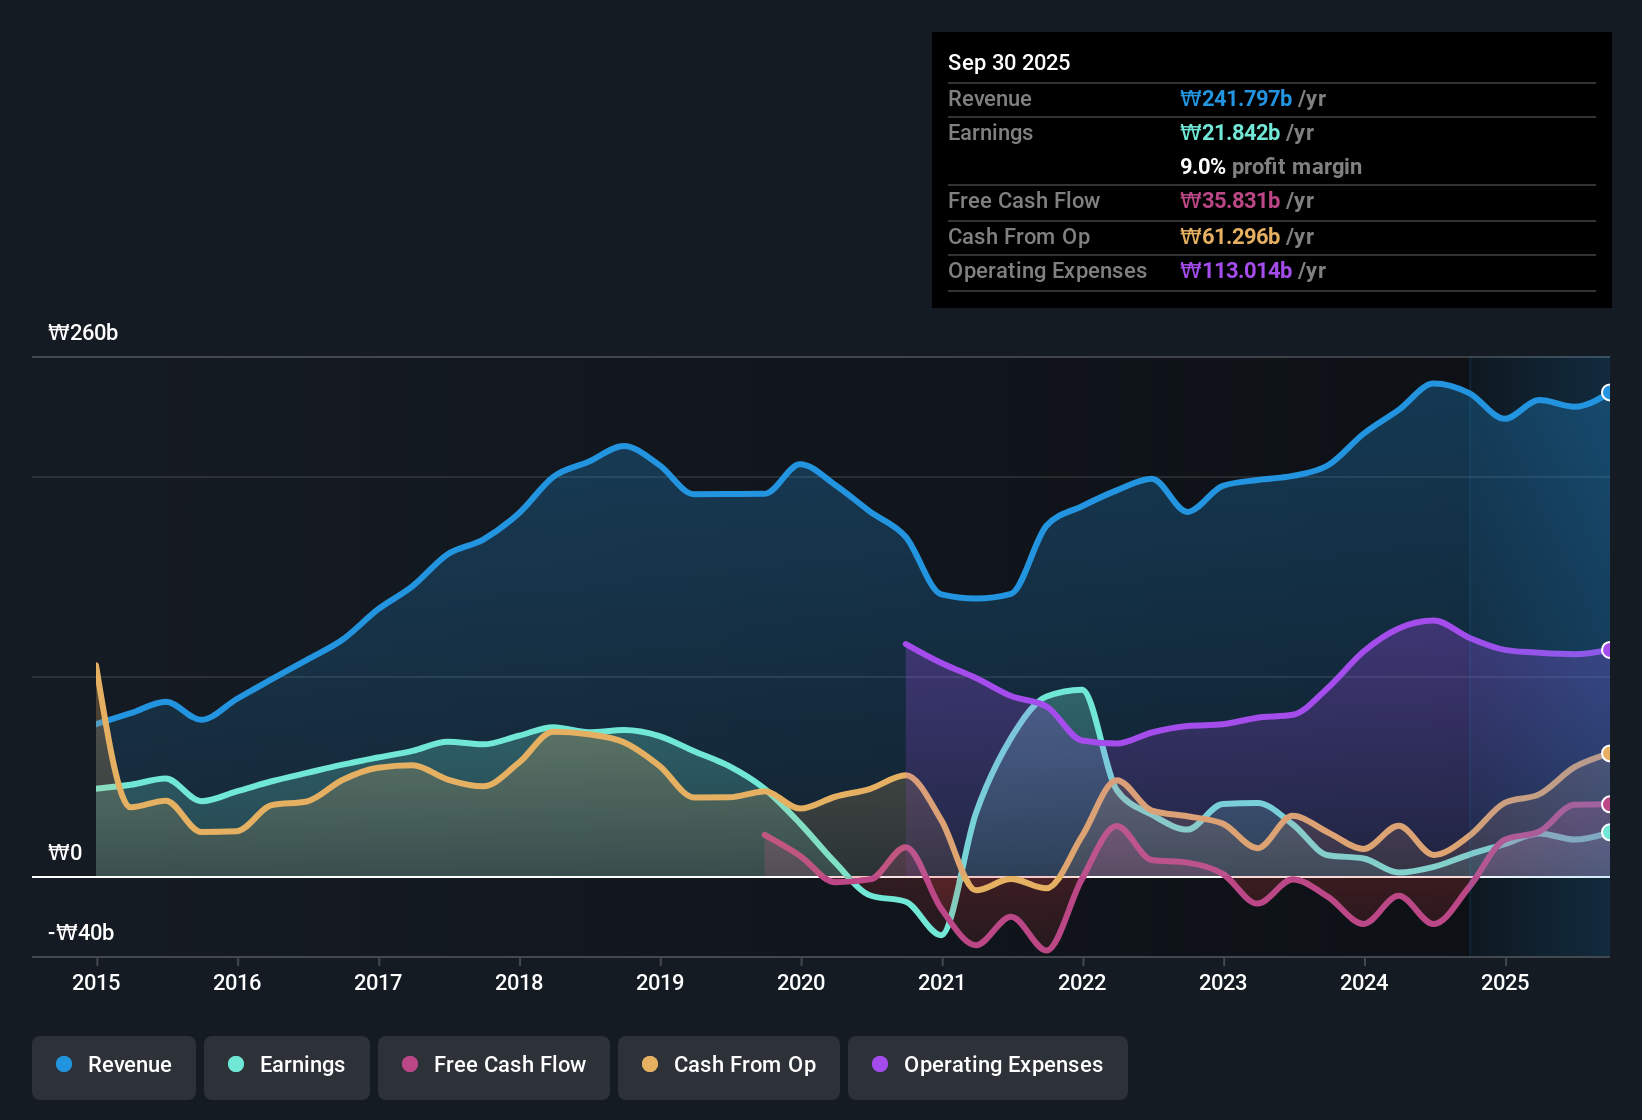Click the purple Operating Expenses legend dot
The image size is (1642, 1120).
(x=879, y=1065)
